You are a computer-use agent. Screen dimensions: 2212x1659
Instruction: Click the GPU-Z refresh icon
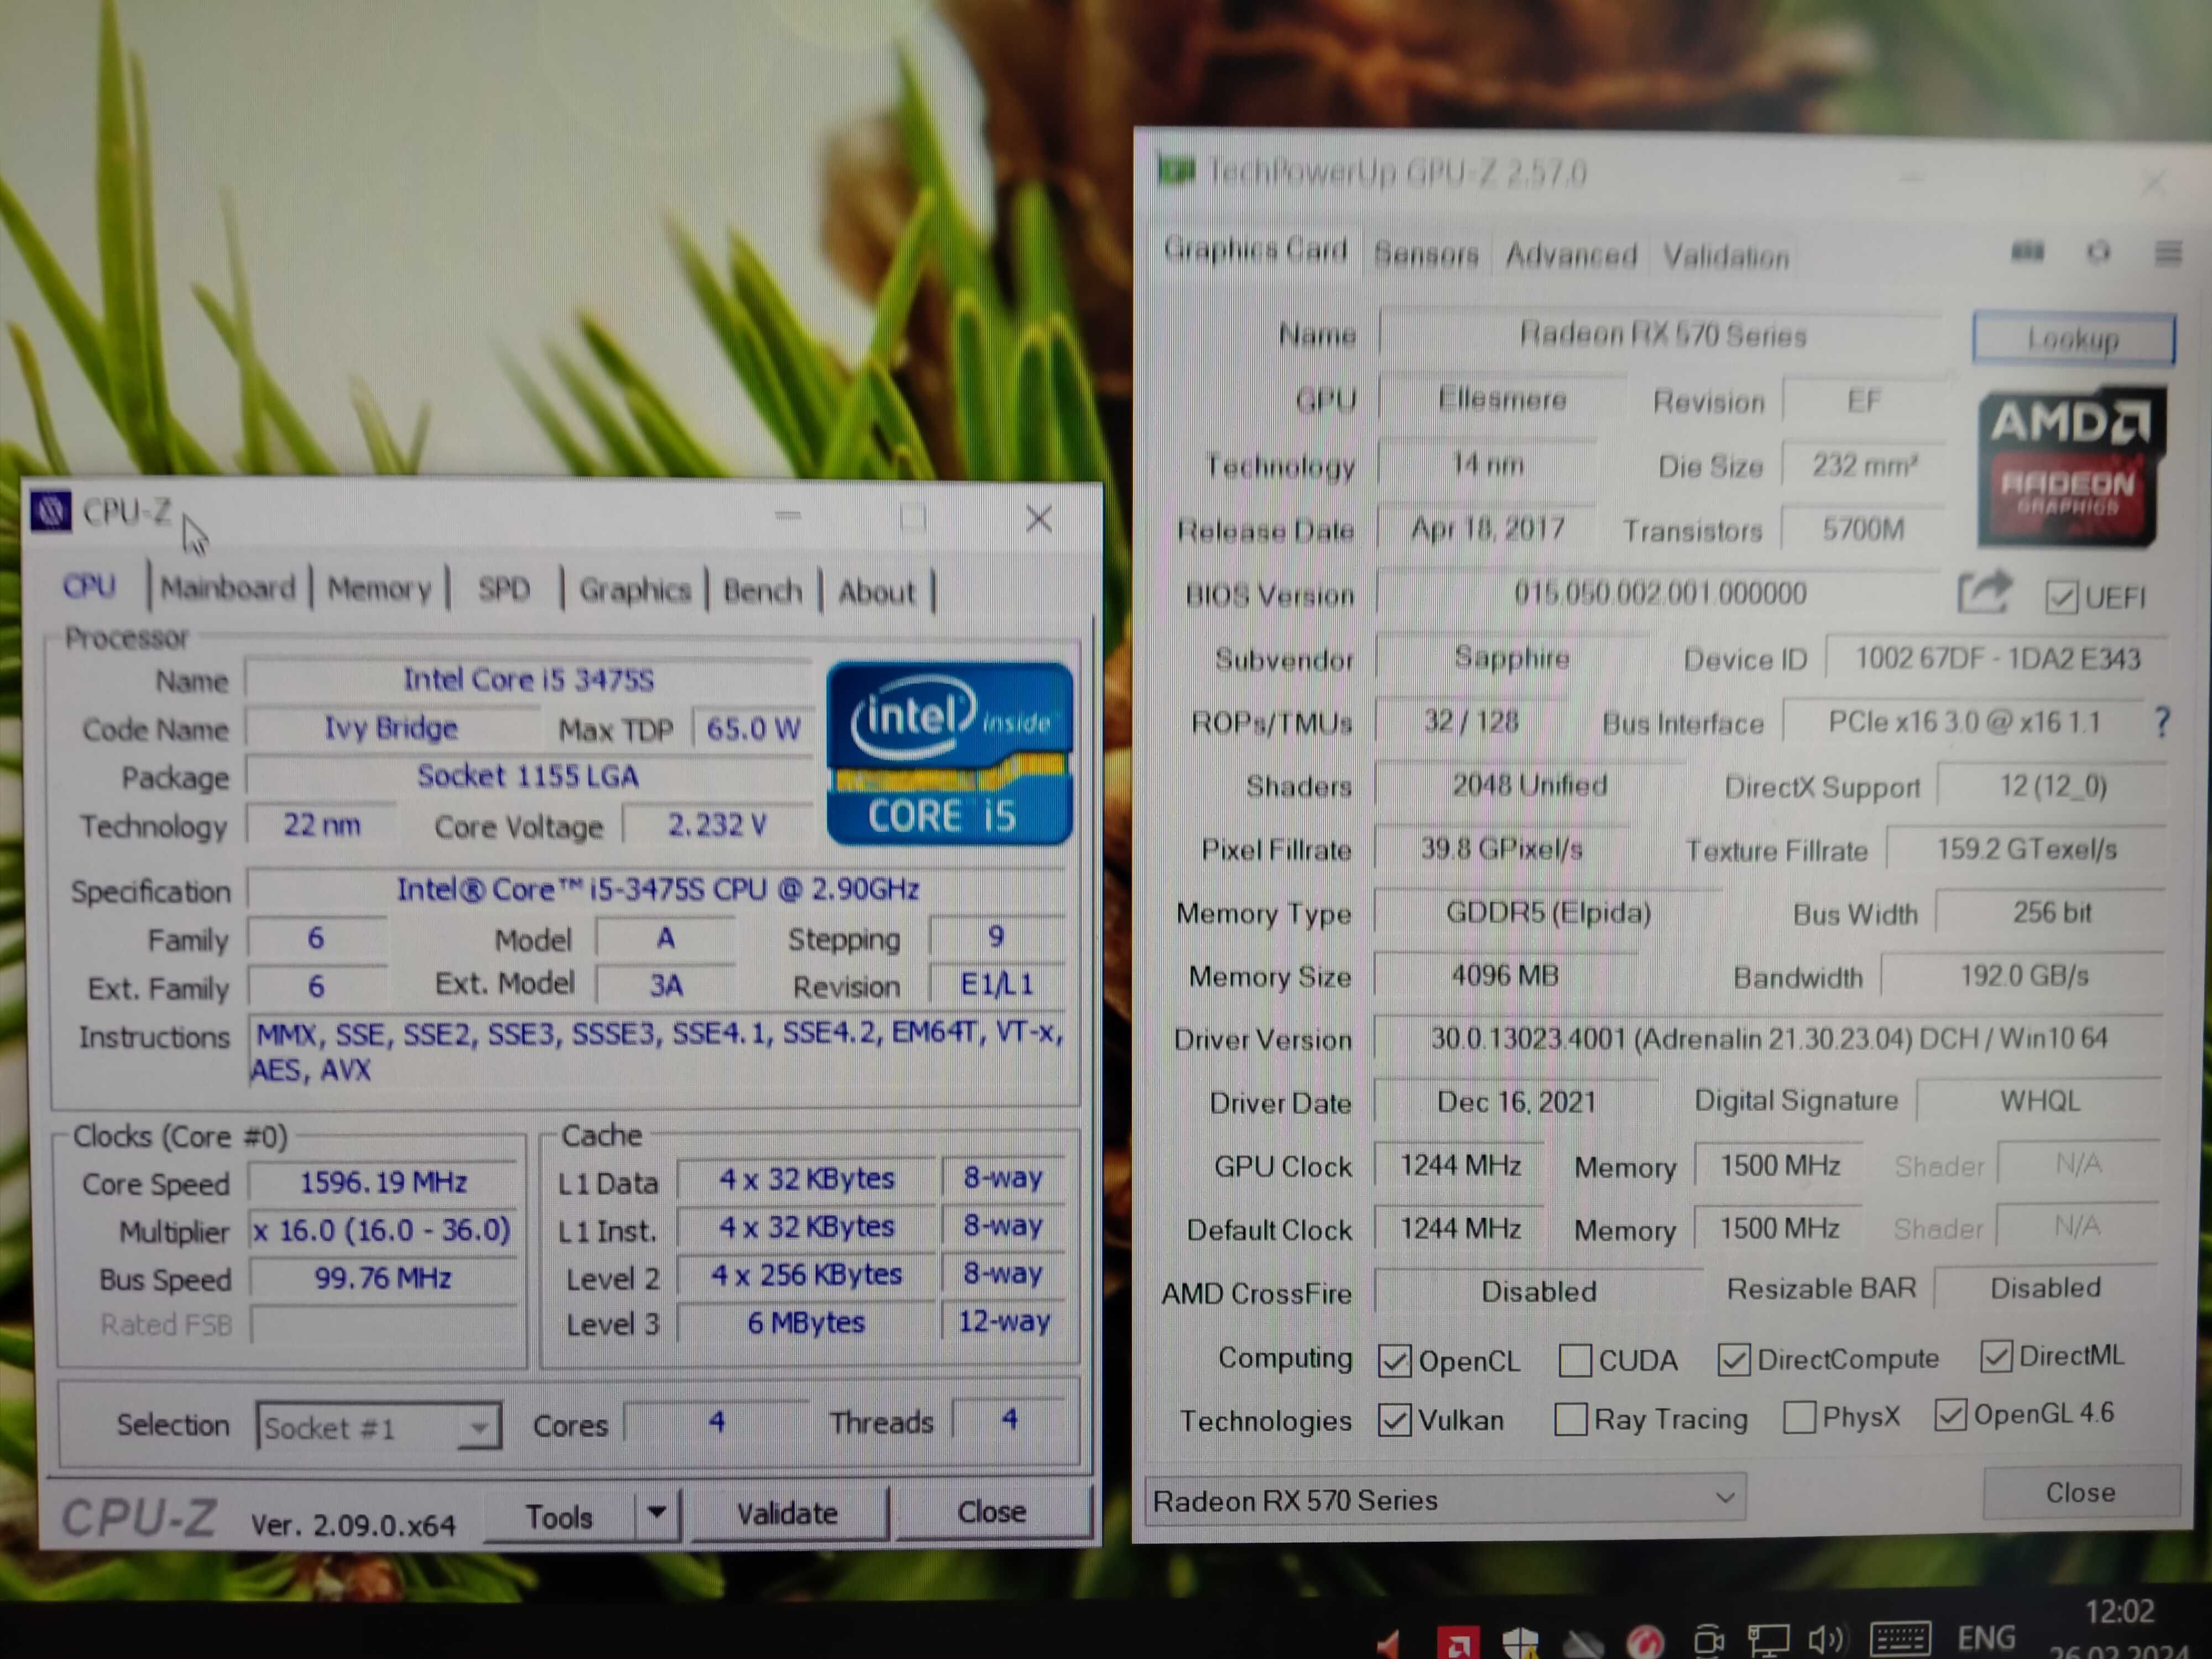(x=2099, y=252)
